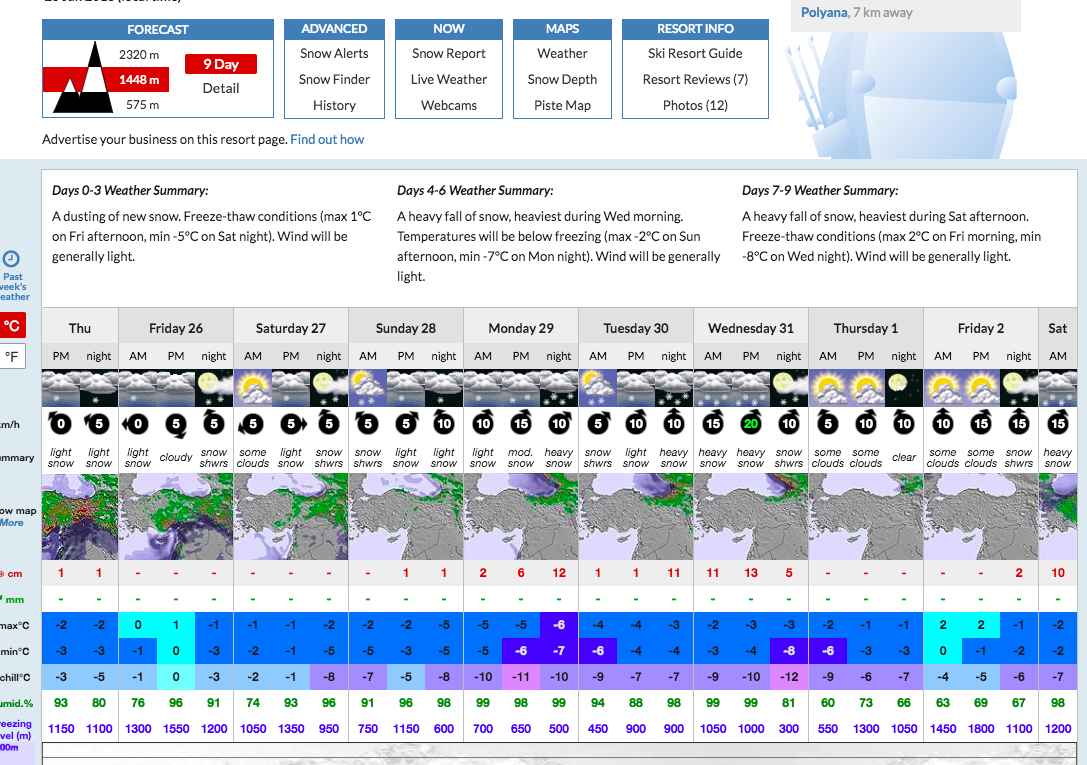1087x765 pixels.
Task: Click the Thursday 1 AM wind icon
Action: click(x=828, y=423)
